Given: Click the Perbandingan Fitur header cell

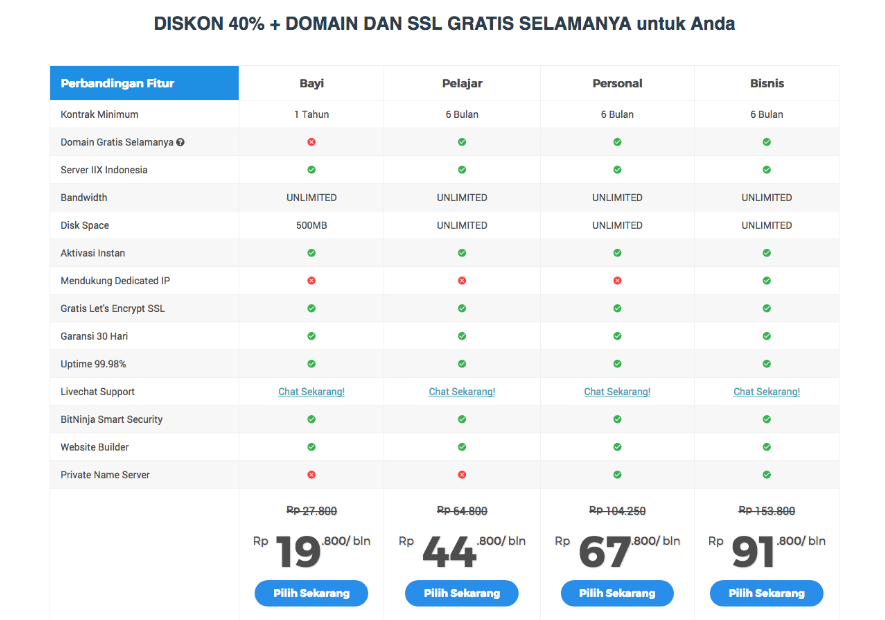Looking at the screenshot, I should [144, 83].
